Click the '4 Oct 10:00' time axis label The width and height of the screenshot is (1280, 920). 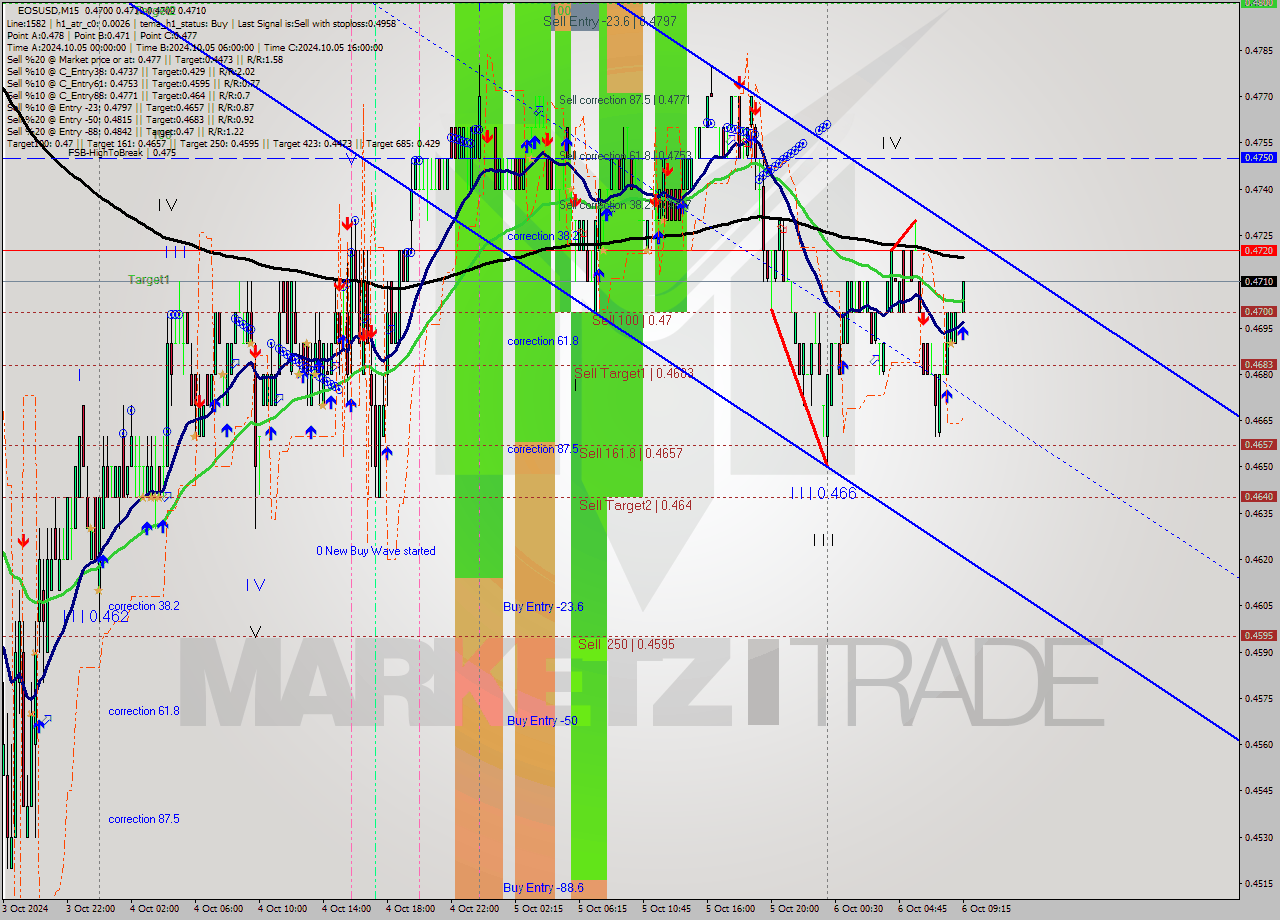coord(282,909)
